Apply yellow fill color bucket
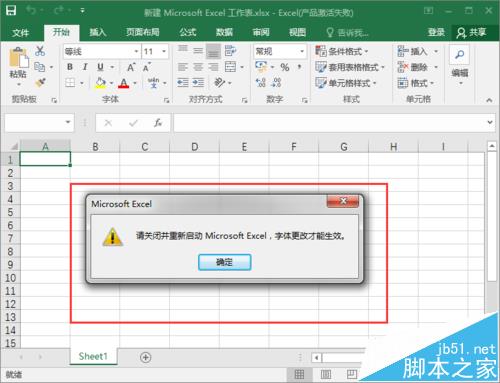 [101, 83]
